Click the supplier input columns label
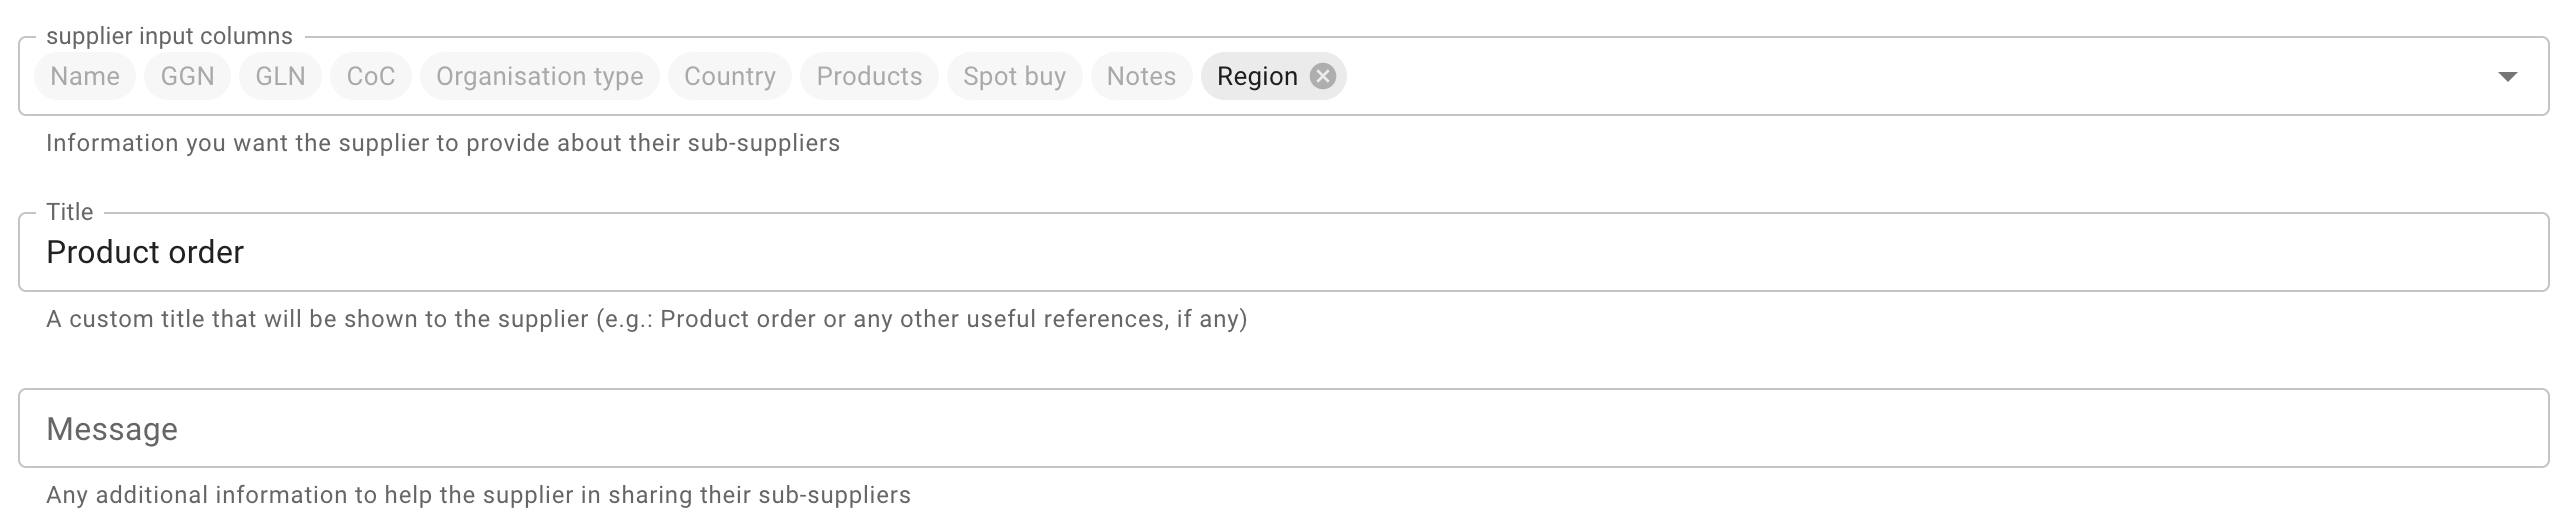Screen dimensions: 2576x532 tap(170, 36)
